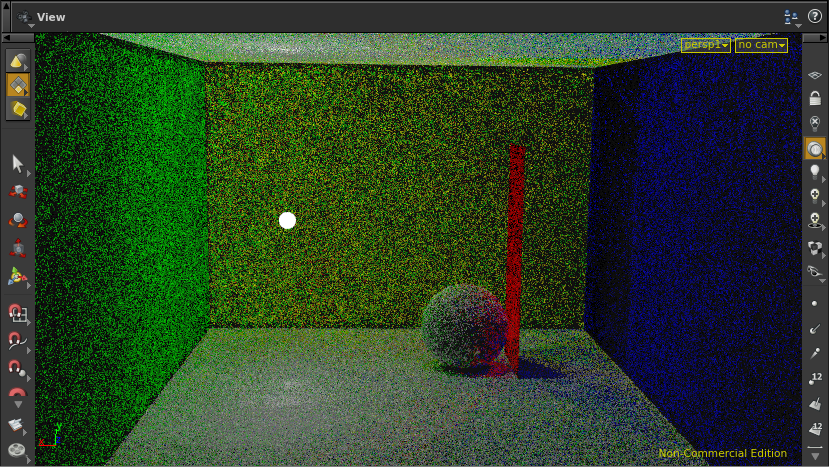Lock the camera to view
The height and width of the screenshot is (467, 829).
[815, 98]
